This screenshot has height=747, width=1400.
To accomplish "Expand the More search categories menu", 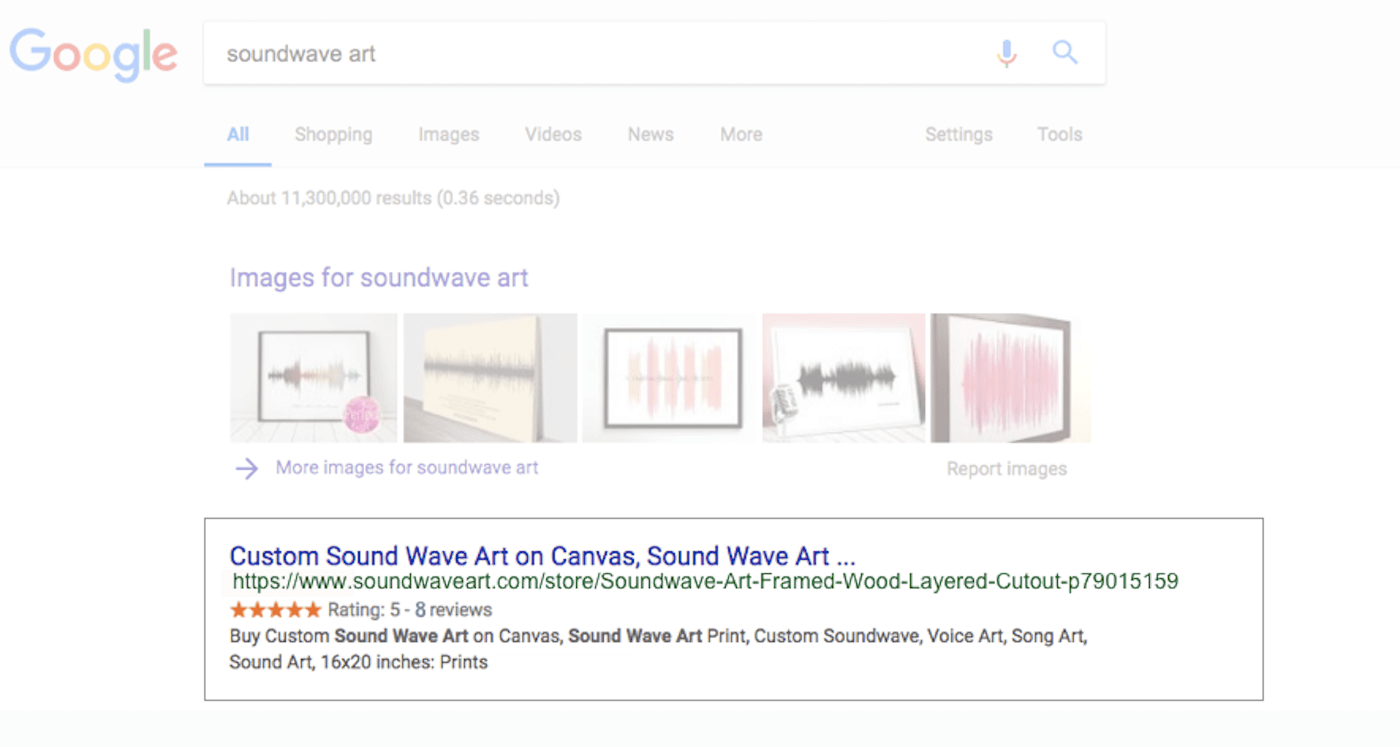I will click(741, 135).
